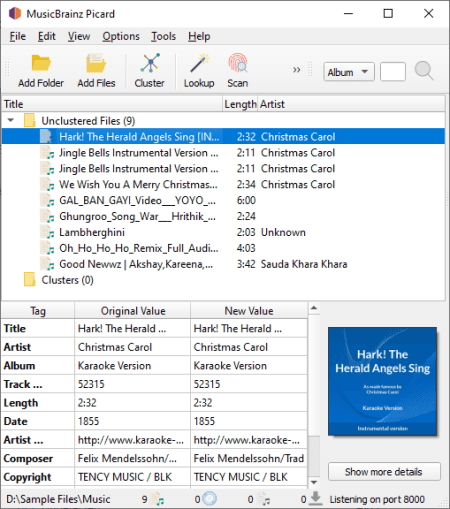Screen dimensions: 450x509
Task: Click the status bar files count icon
Action: (x=157, y=499)
